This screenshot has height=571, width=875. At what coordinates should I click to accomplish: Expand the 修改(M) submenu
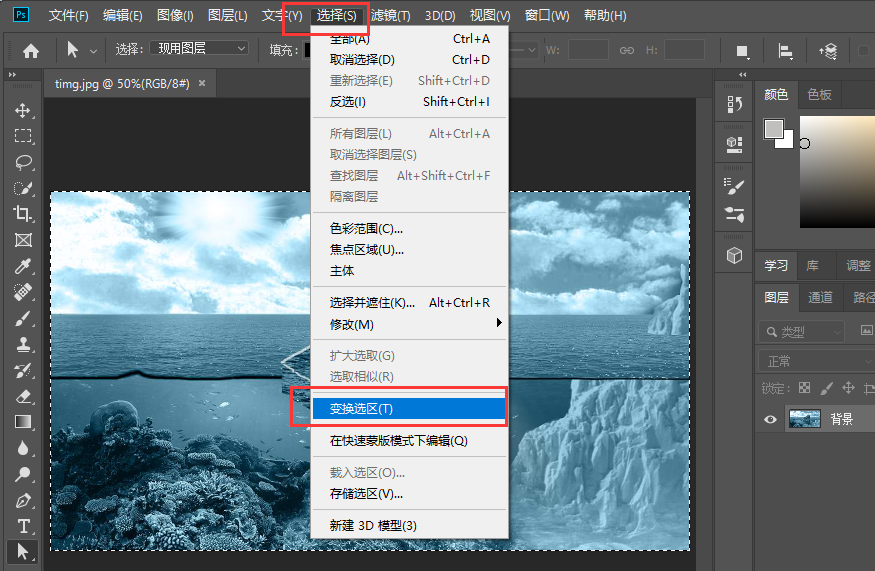click(410, 324)
